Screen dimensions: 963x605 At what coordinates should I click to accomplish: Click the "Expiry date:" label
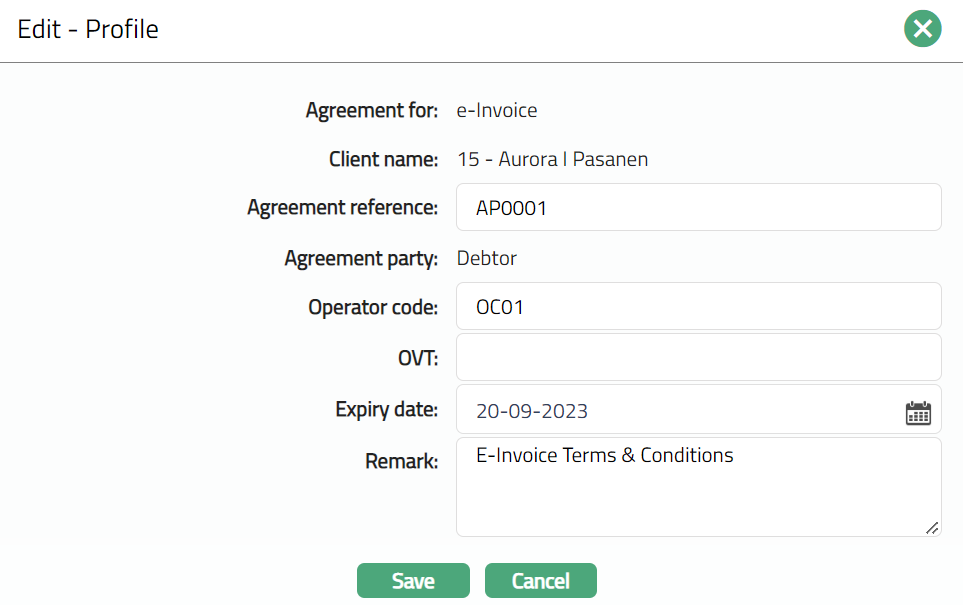[x=386, y=409]
